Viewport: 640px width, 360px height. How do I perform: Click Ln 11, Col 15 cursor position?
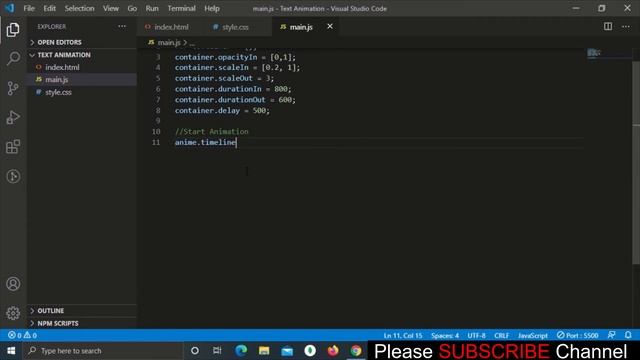(403, 335)
